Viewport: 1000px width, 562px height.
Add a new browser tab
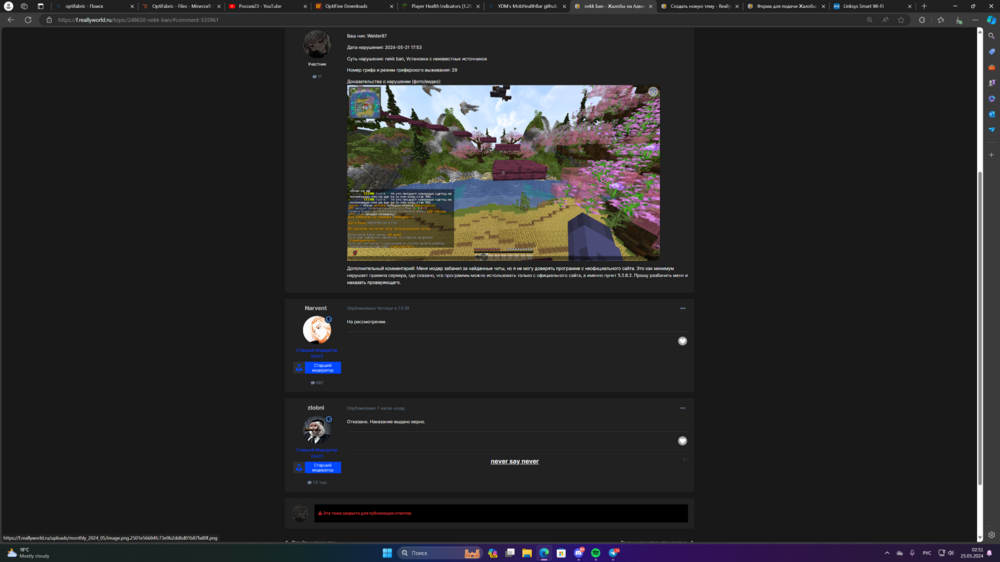click(x=924, y=6)
